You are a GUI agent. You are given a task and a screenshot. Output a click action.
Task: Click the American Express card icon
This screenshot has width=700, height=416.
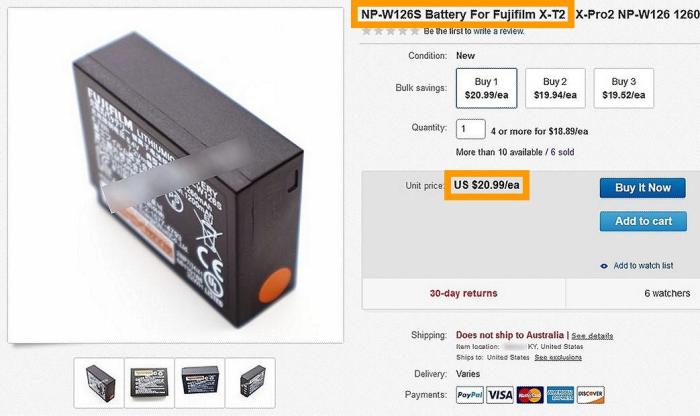coord(560,395)
